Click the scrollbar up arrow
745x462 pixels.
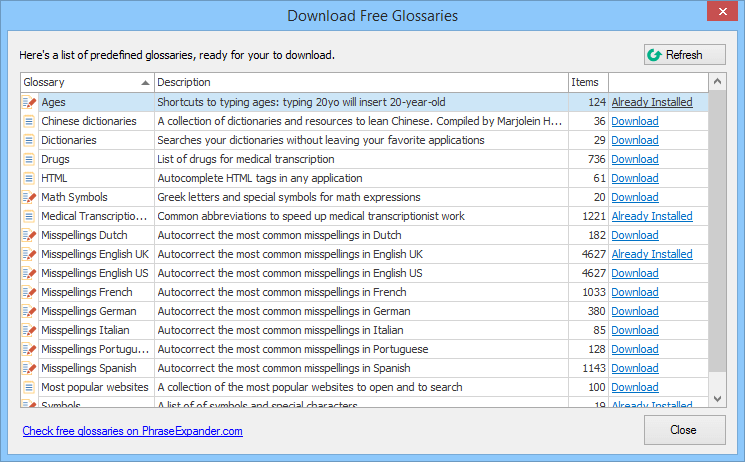[x=717, y=81]
